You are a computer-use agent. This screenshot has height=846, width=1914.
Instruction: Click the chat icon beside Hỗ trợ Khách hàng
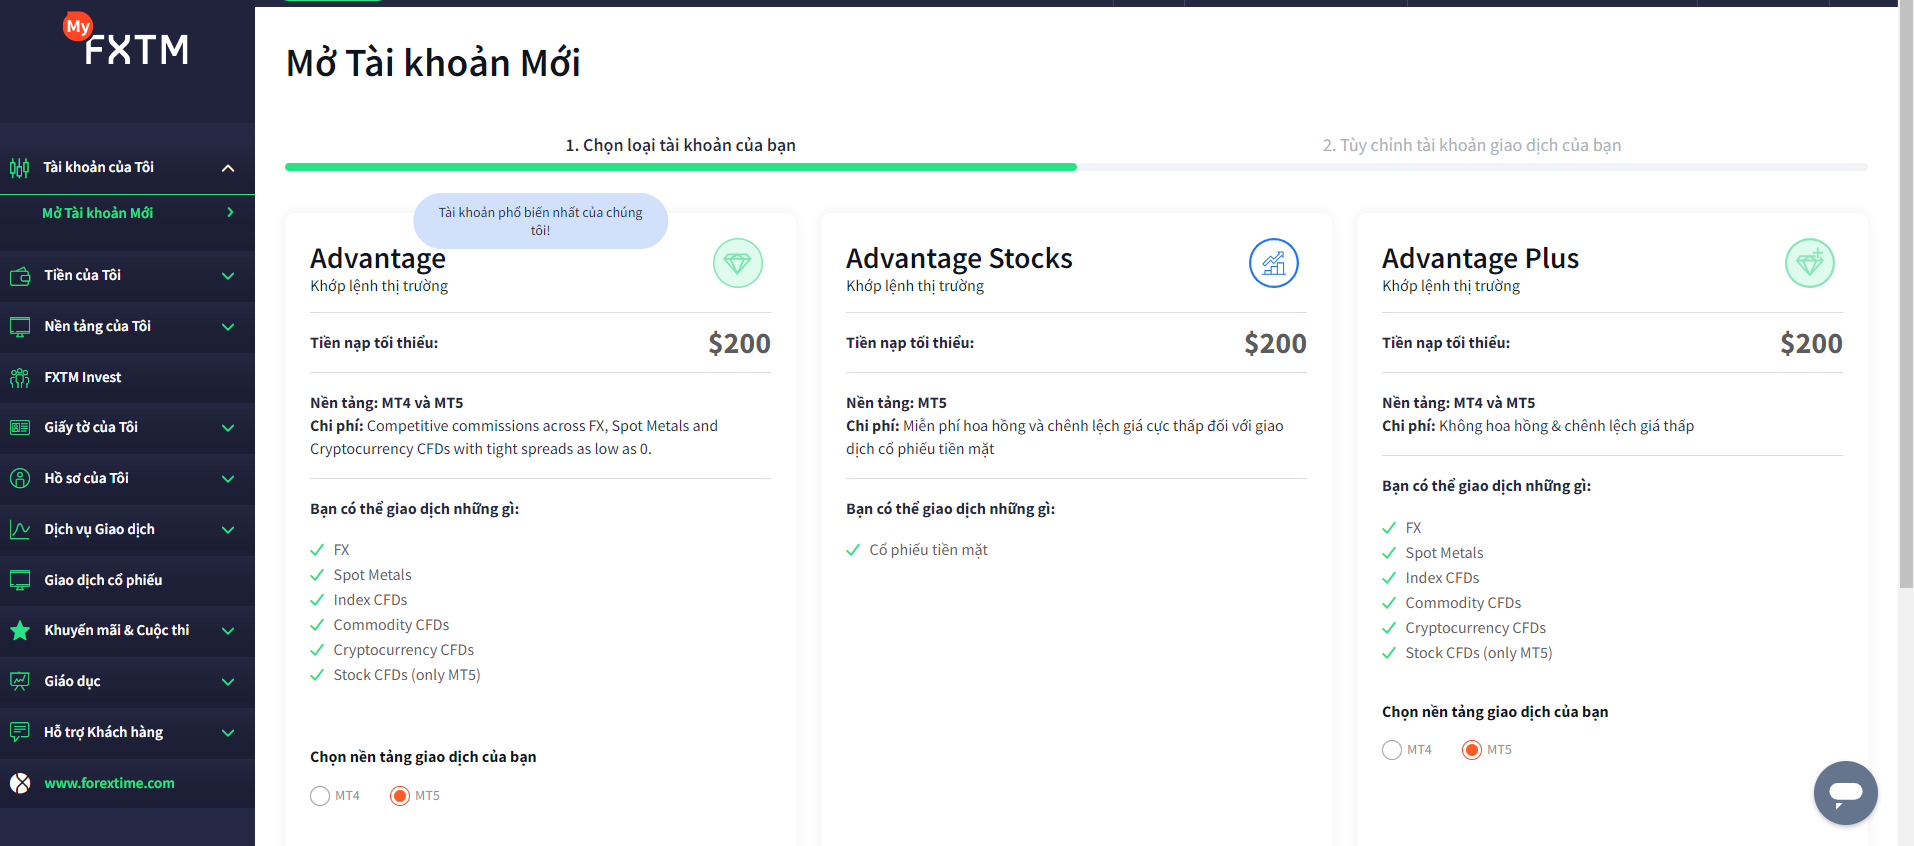tap(20, 733)
